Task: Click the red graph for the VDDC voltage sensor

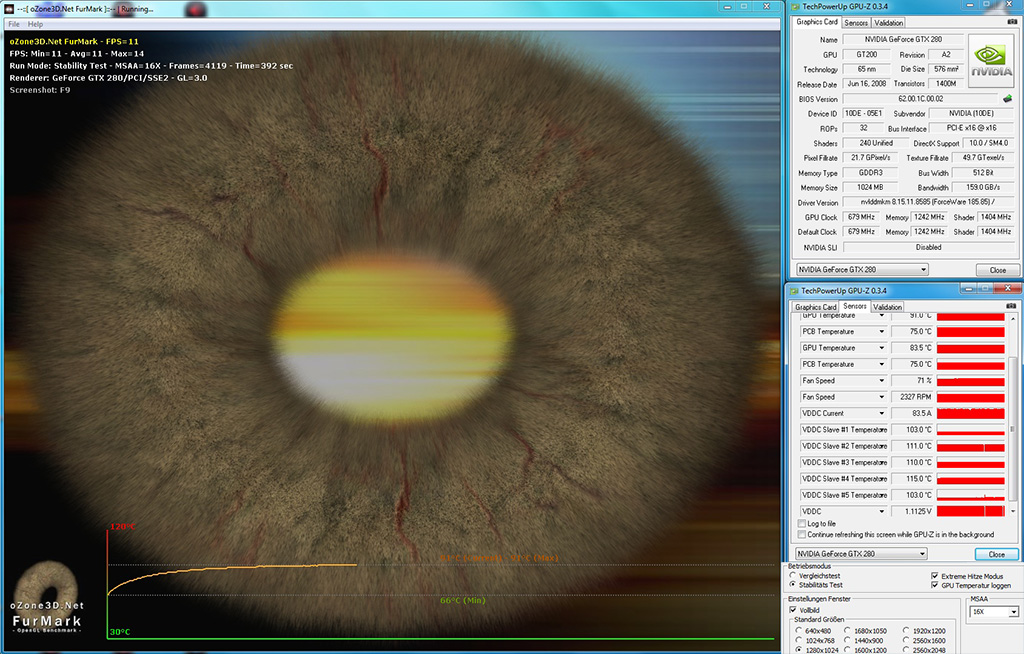Action: (x=970, y=512)
